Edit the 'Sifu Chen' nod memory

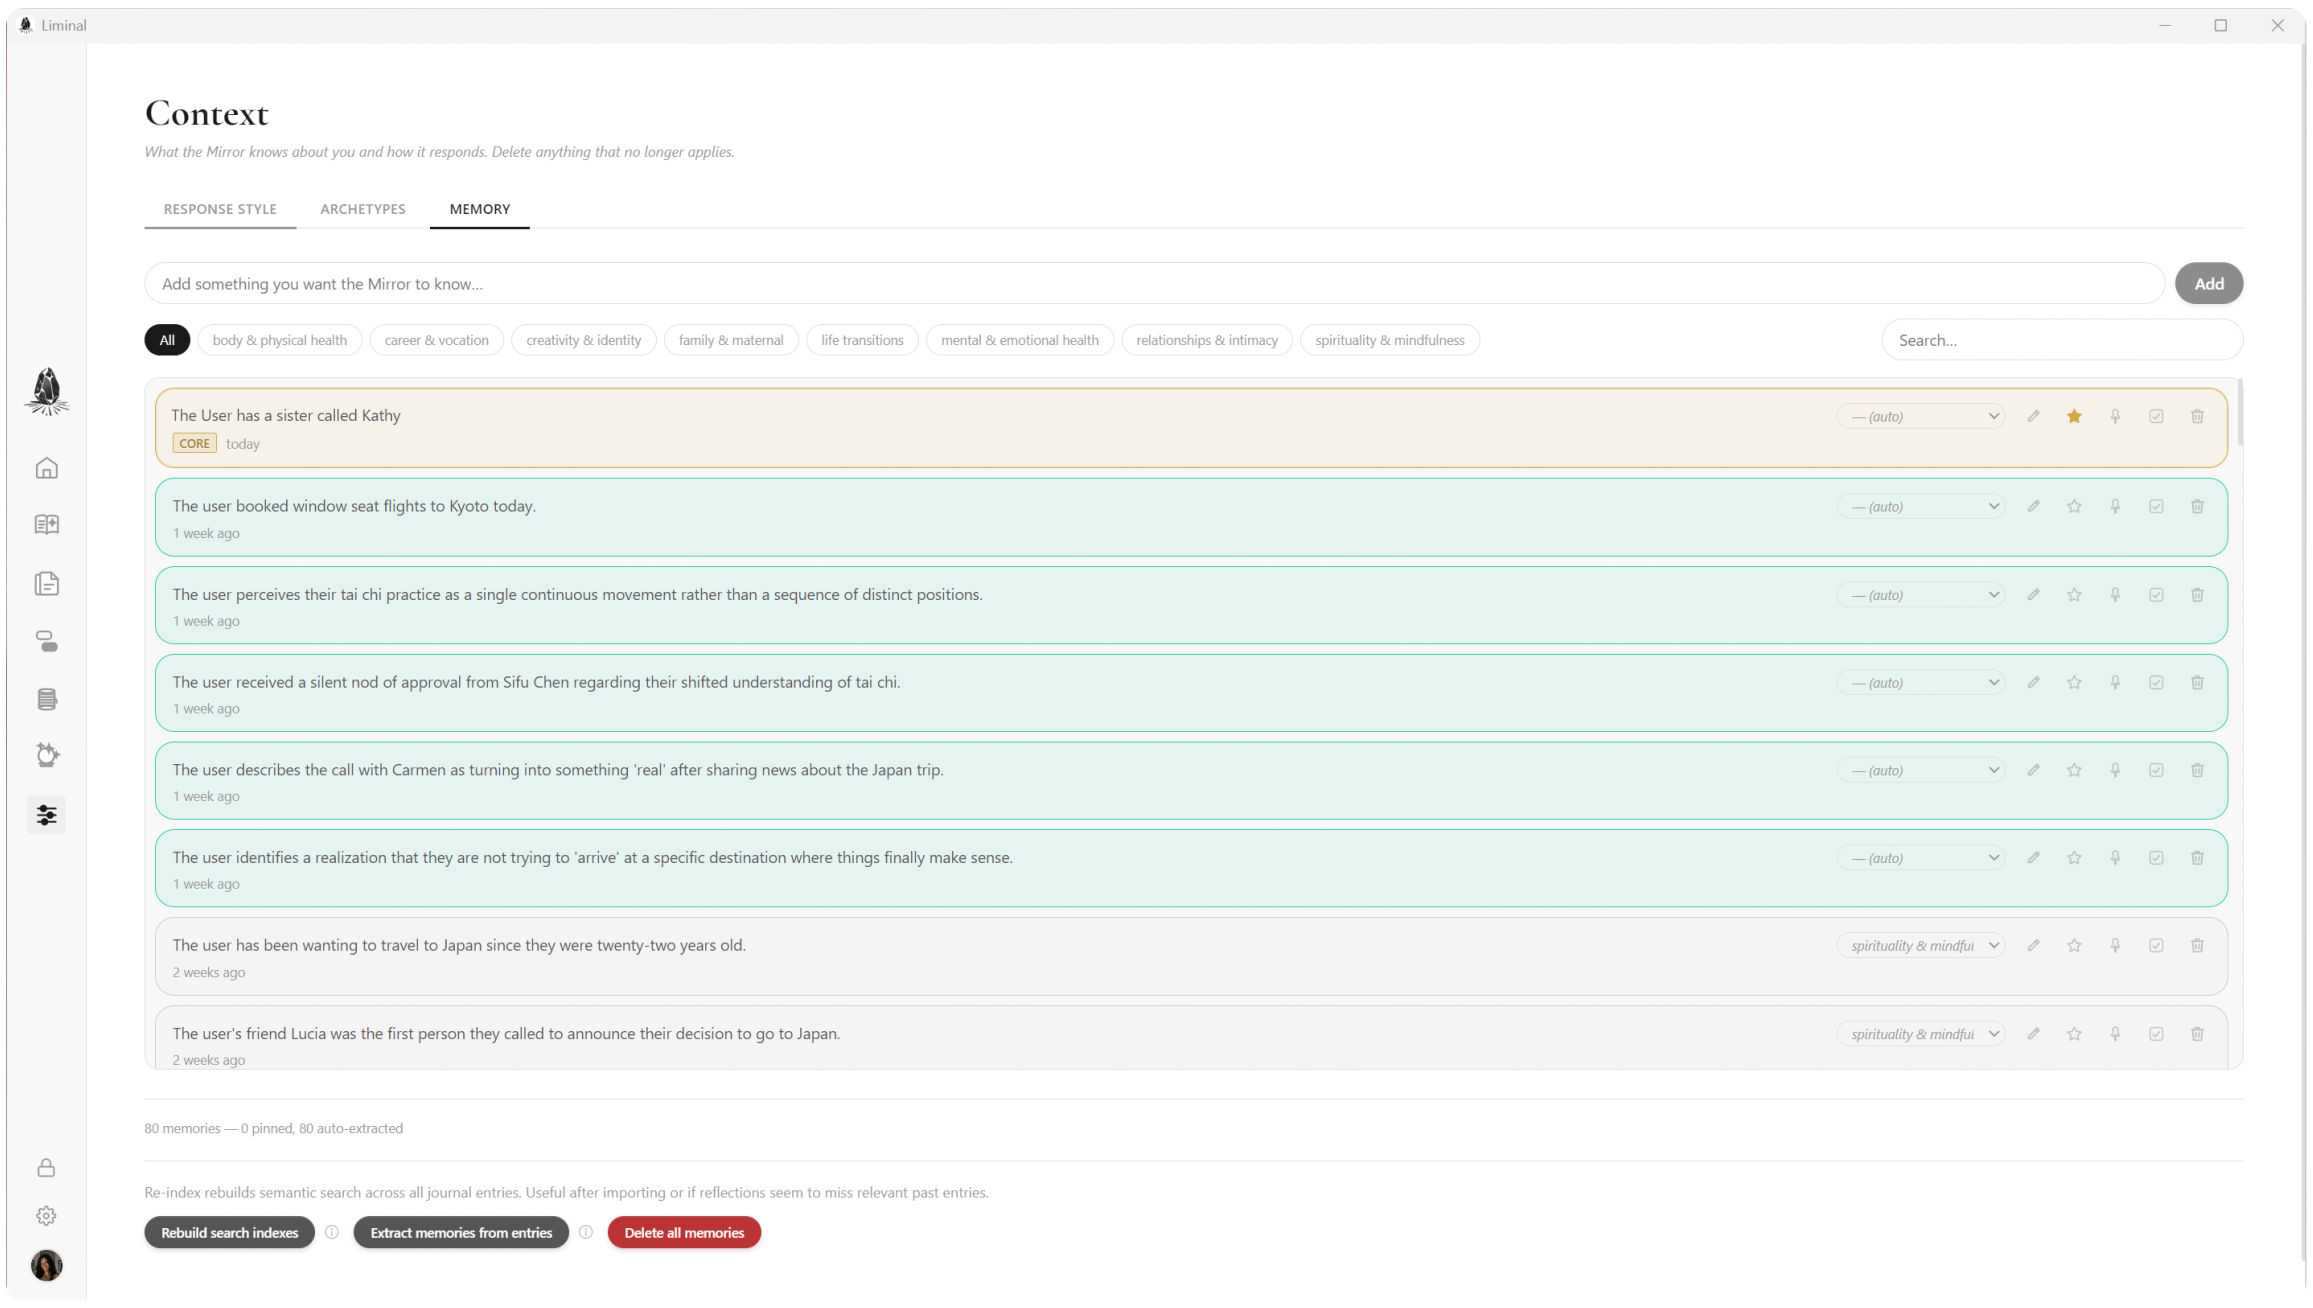2033,682
